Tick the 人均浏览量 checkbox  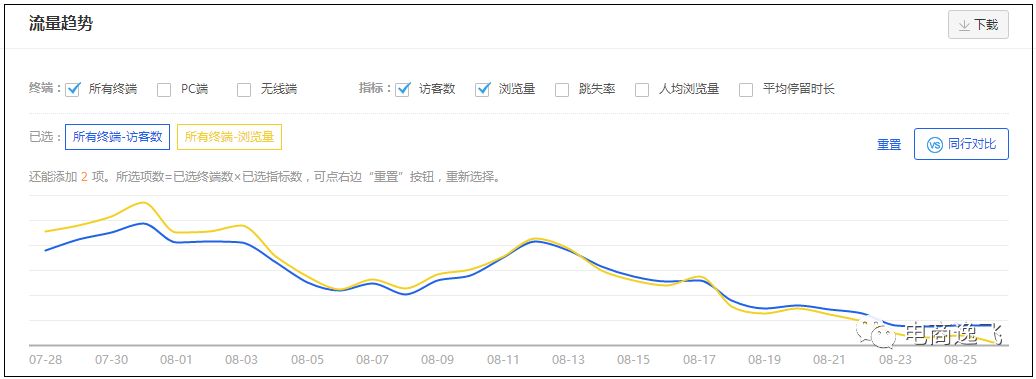[x=642, y=89]
